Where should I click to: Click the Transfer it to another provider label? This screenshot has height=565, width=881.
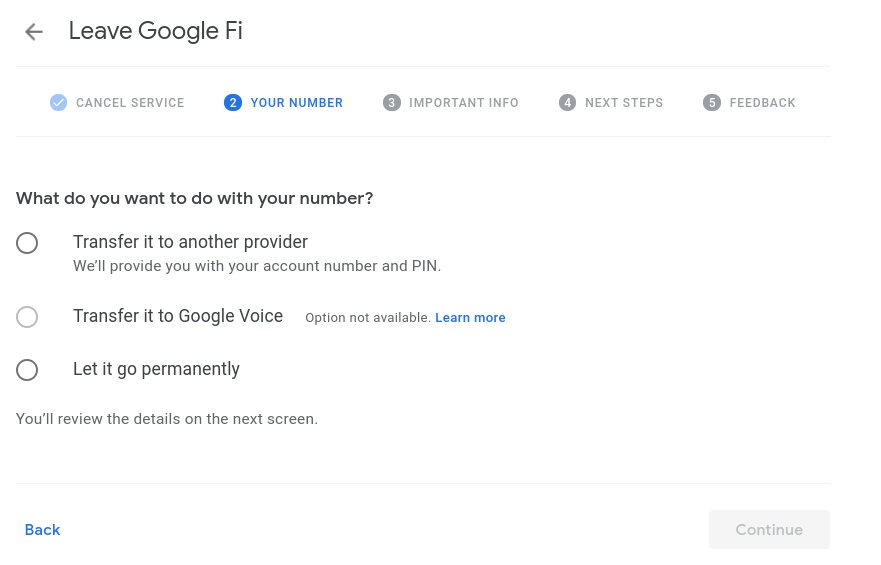190,242
